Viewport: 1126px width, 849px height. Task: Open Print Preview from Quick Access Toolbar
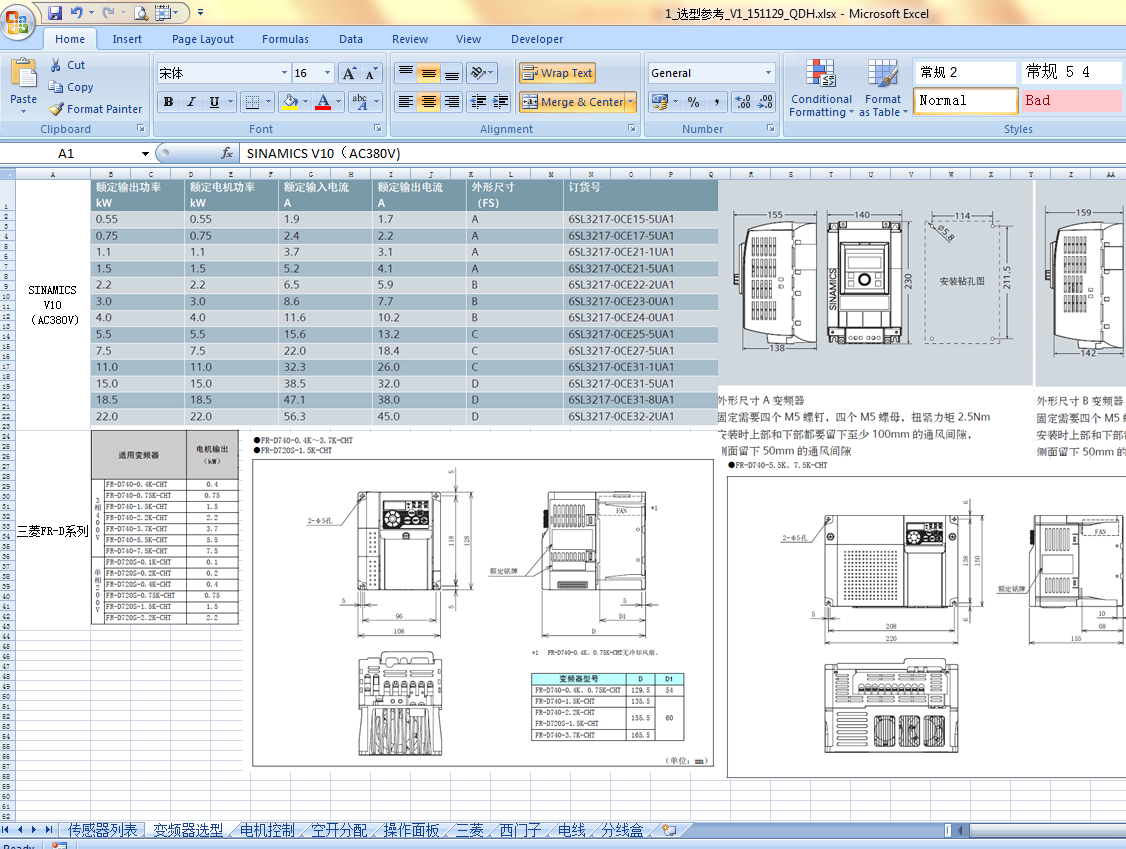pyautogui.click(x=141, y=12)
